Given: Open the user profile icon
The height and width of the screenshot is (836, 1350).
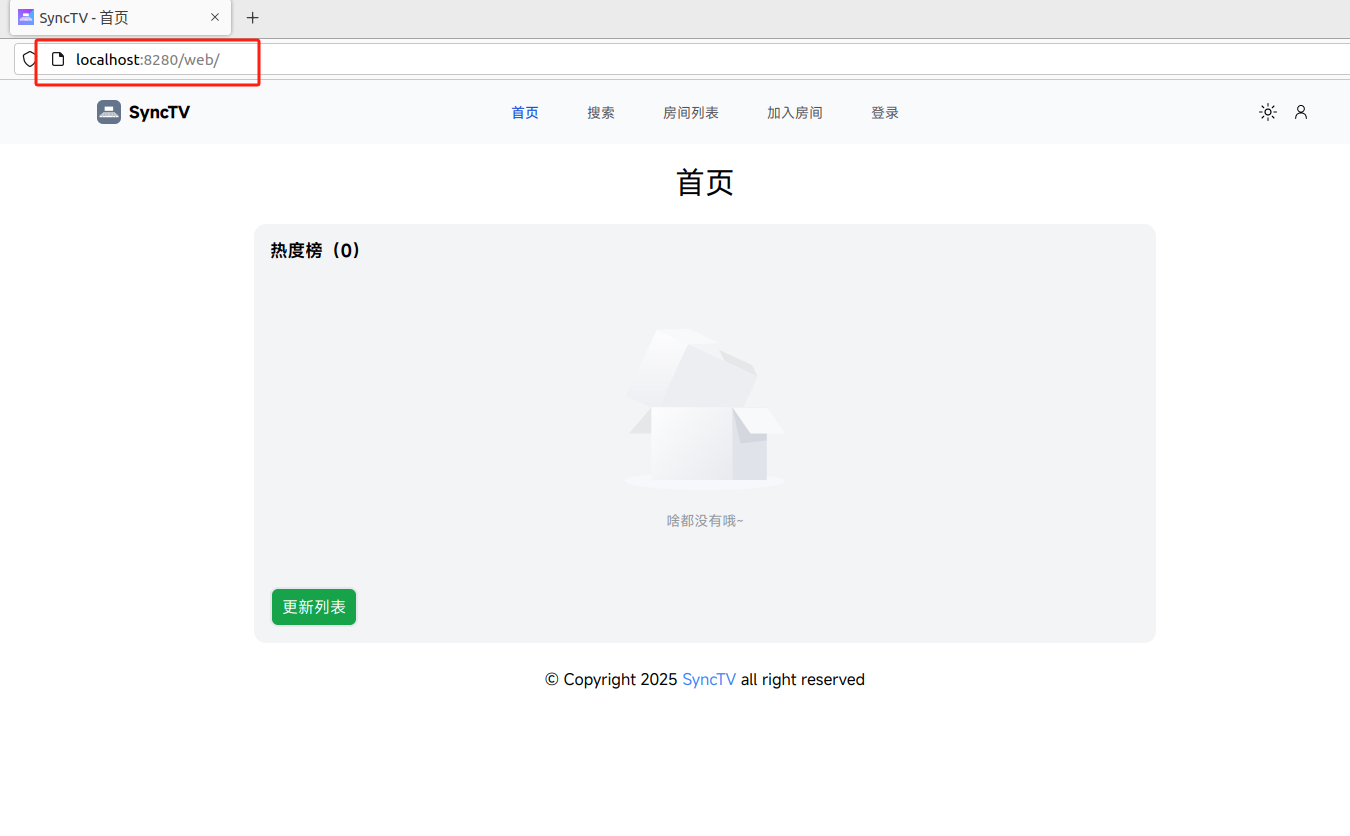Looking at the screenshot, I should [1301, 112].
